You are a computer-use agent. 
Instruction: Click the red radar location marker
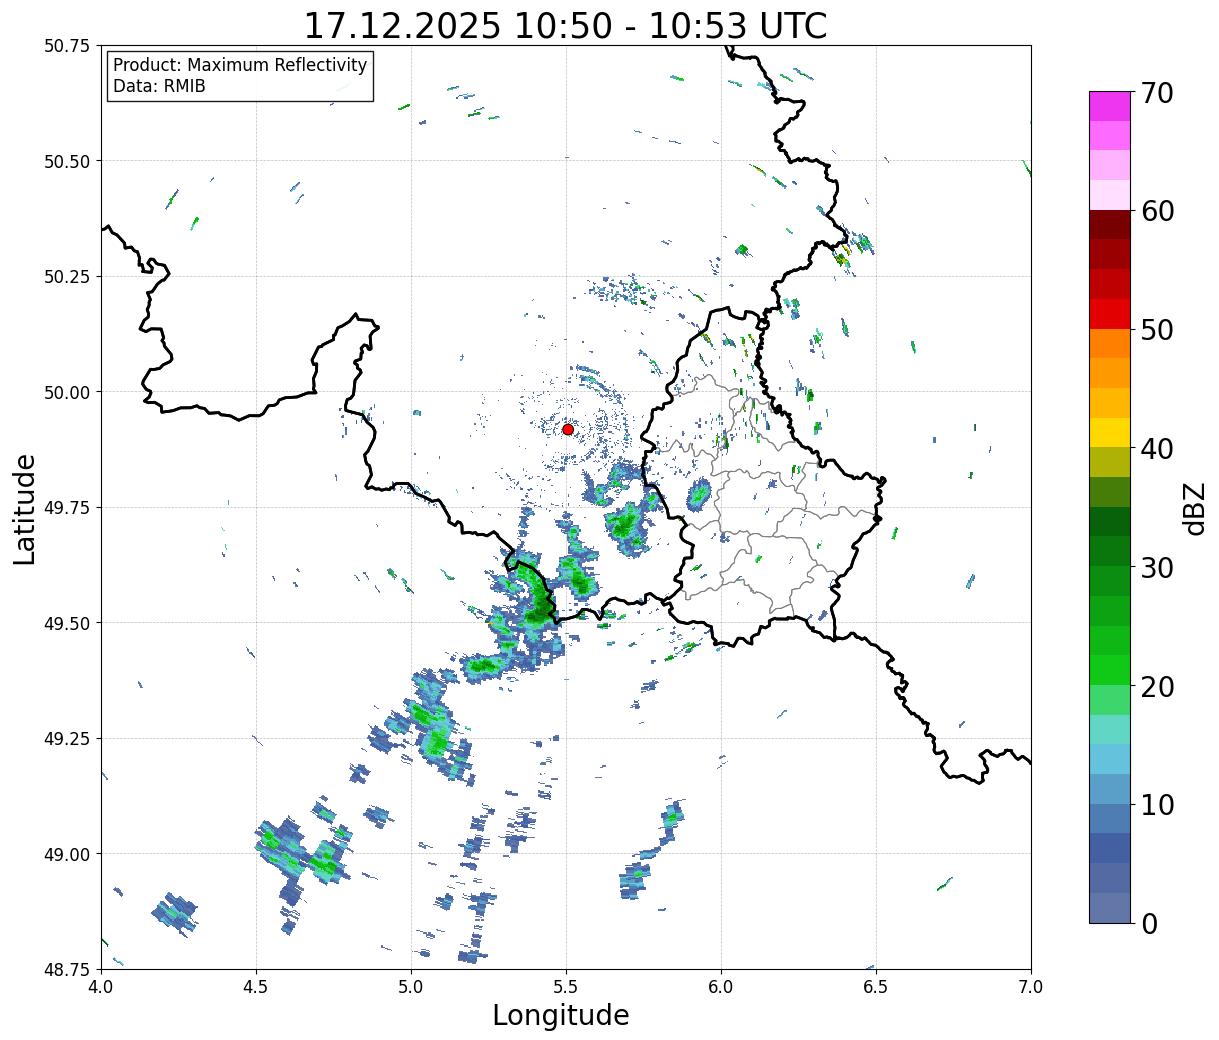pos(568,429)
